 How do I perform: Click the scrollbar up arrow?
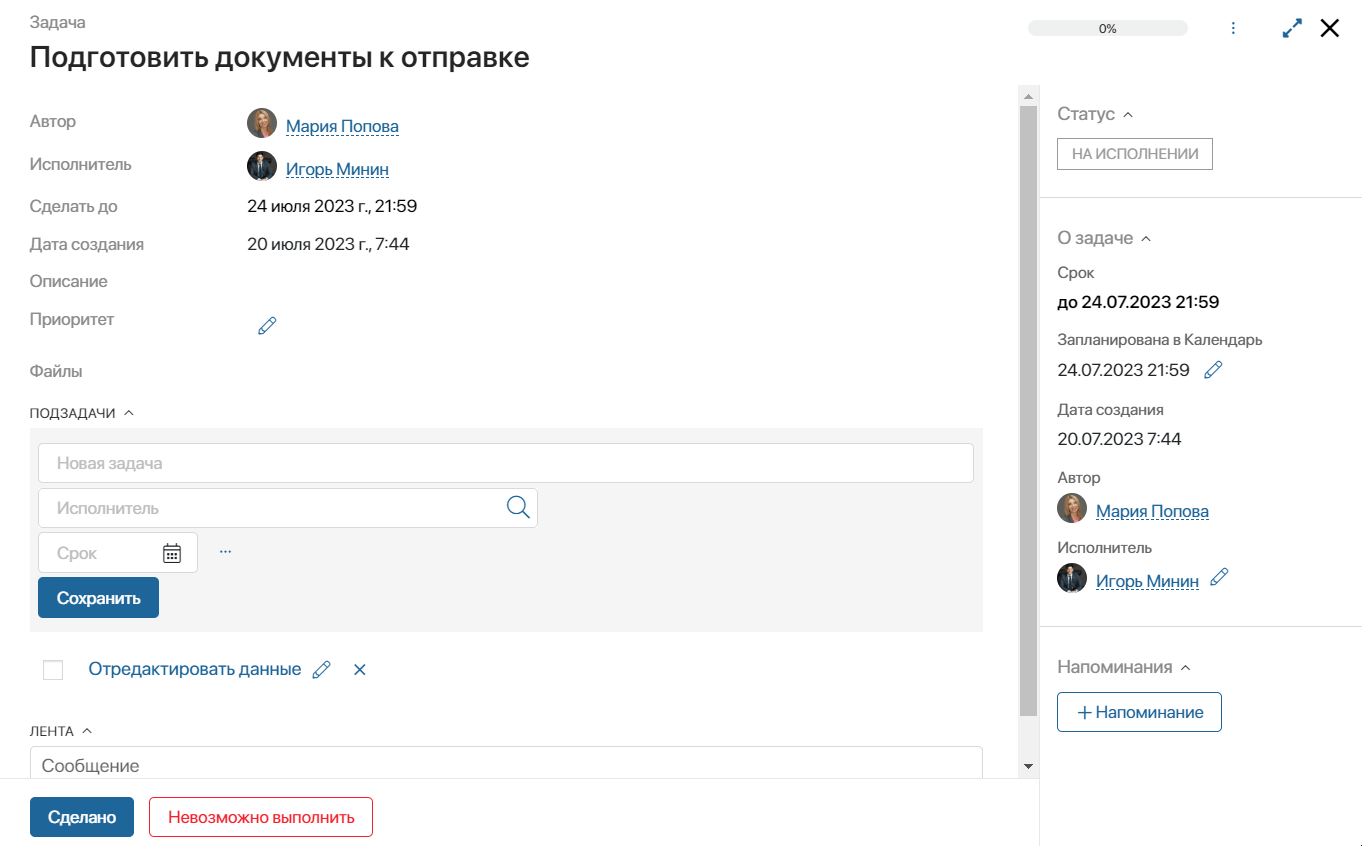[1027, 96]
